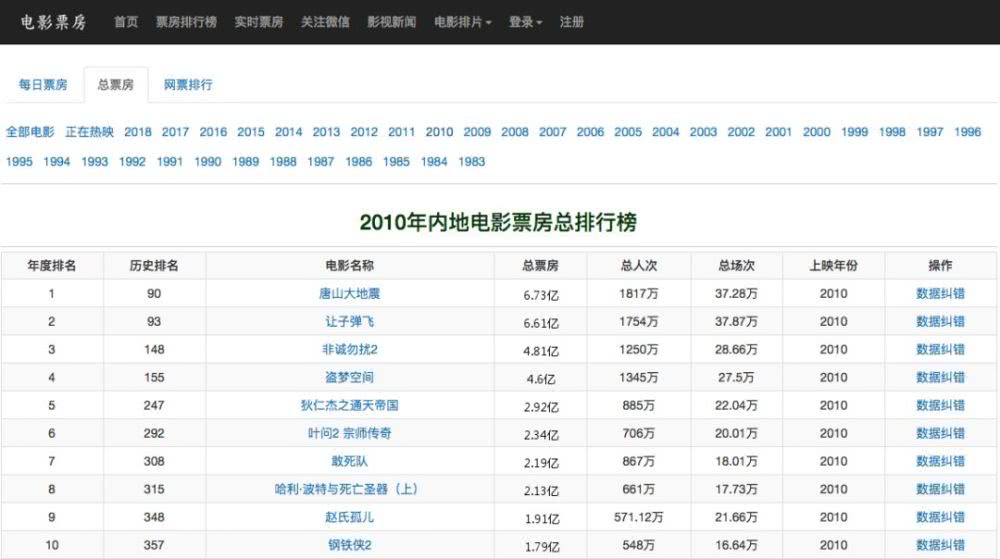Select year 1995 filter
This screenshot has width=1000, height=559.
(19, 161)
